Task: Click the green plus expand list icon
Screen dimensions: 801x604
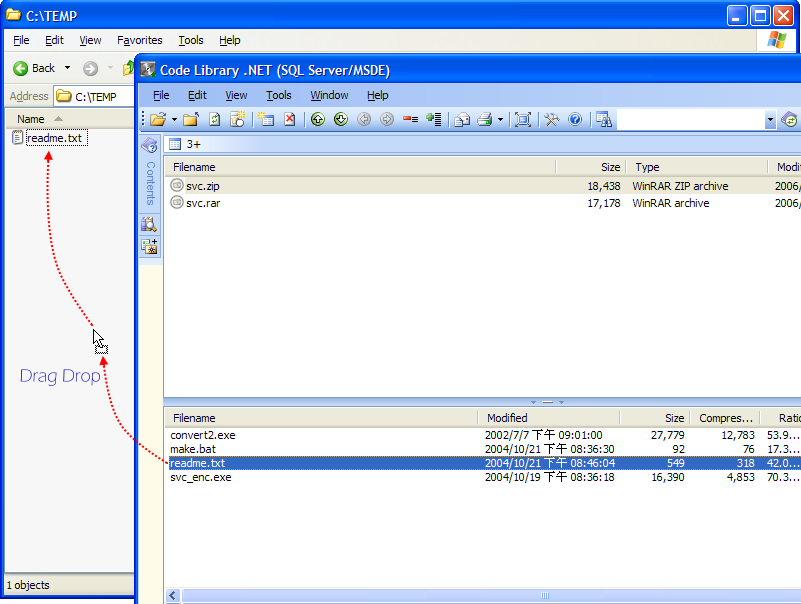Action: tap(434, 120)
